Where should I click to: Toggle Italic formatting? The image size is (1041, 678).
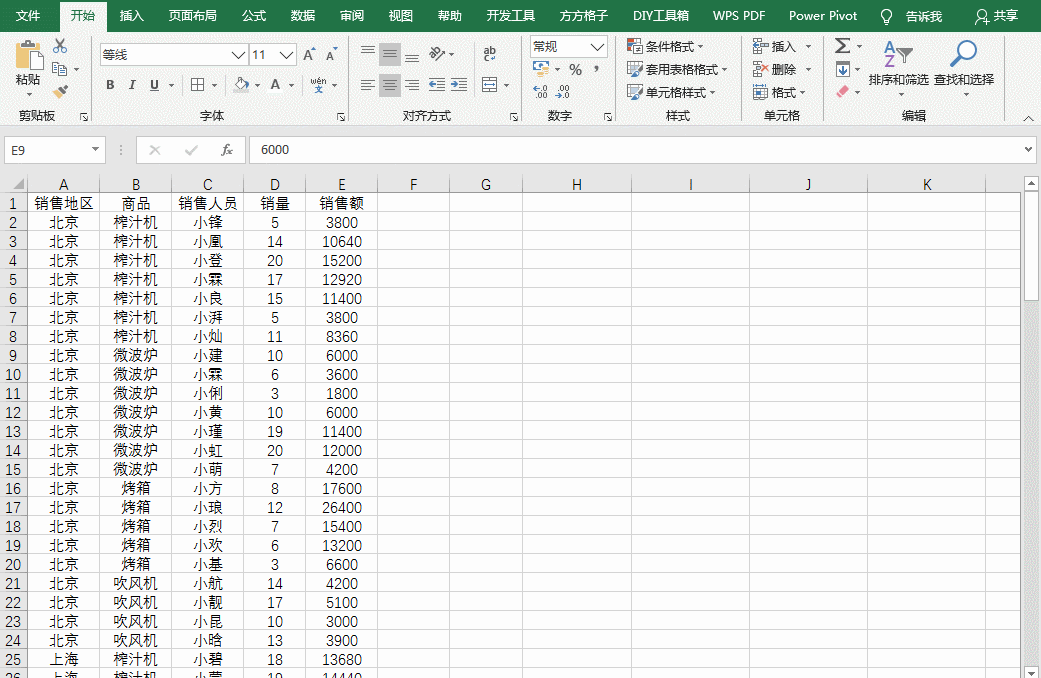tap(131, 85)
